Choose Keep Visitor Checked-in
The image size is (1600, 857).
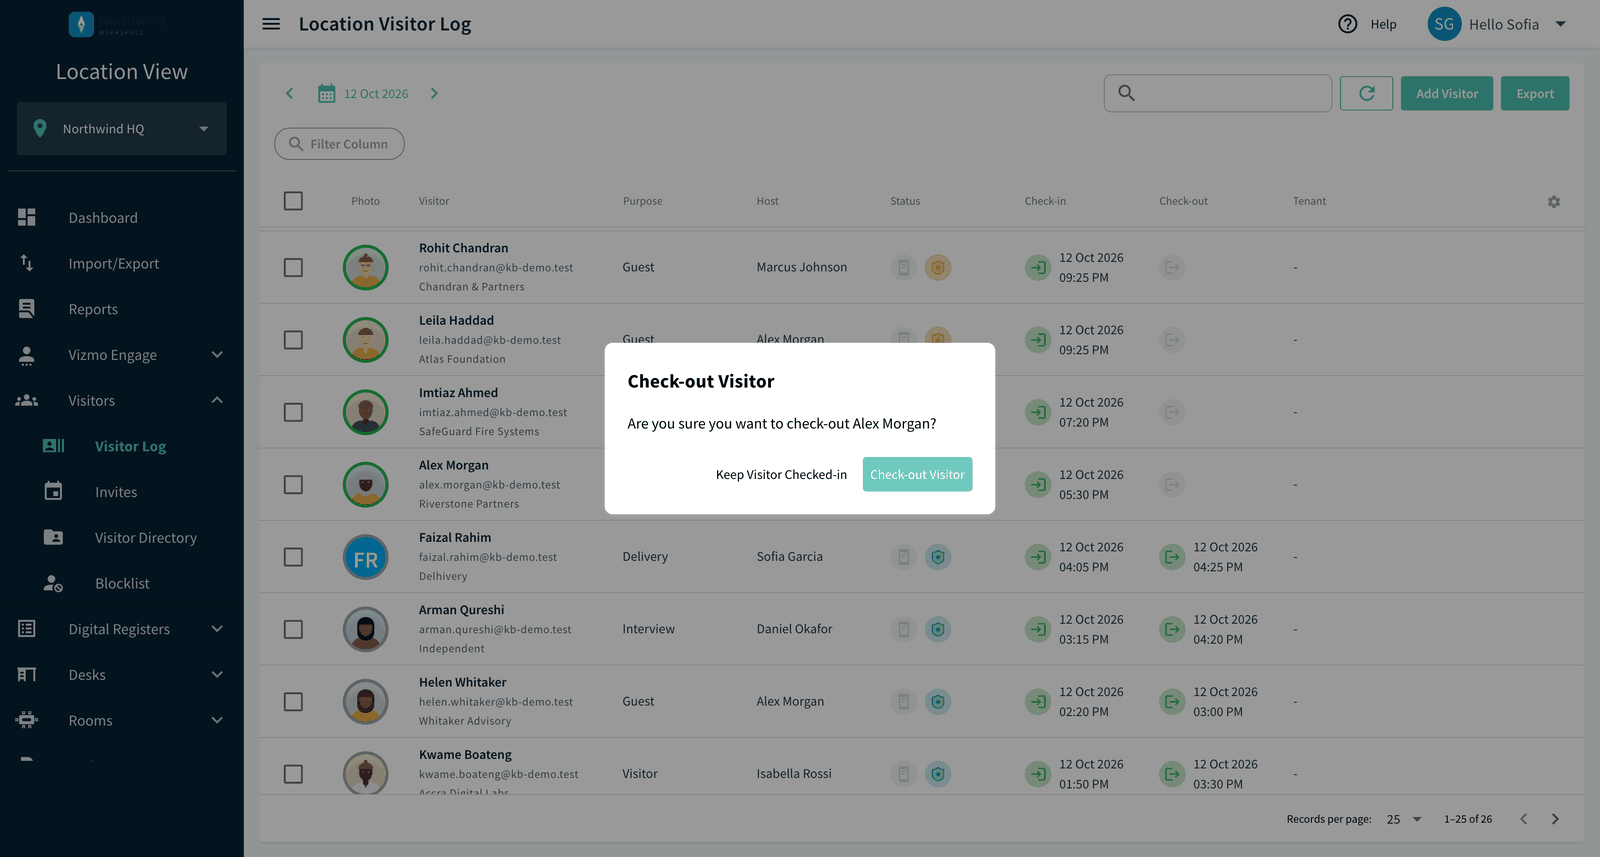click(x=781, y=475)
